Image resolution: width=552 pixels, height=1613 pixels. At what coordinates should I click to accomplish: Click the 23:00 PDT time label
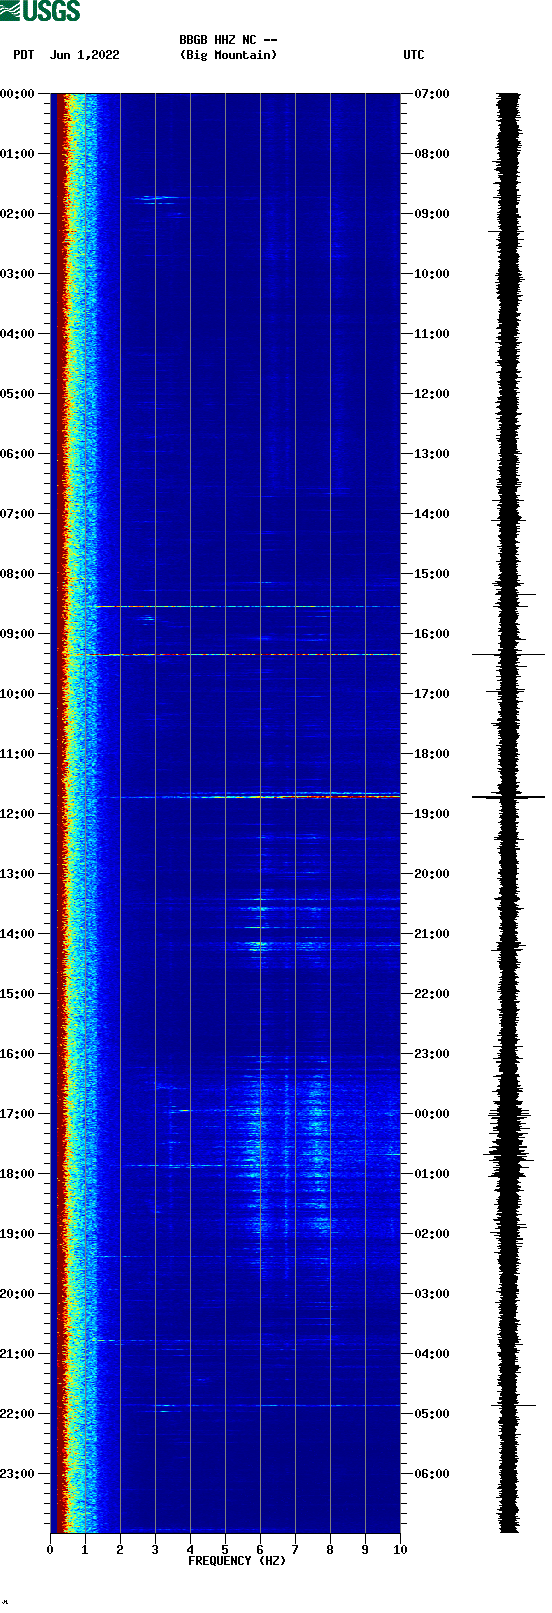[18, 1474]
